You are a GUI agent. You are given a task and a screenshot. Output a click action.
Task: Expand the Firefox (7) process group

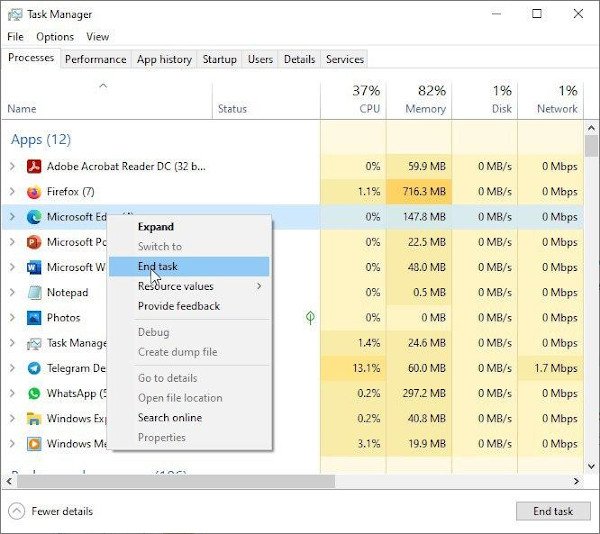tap(12, 192)
